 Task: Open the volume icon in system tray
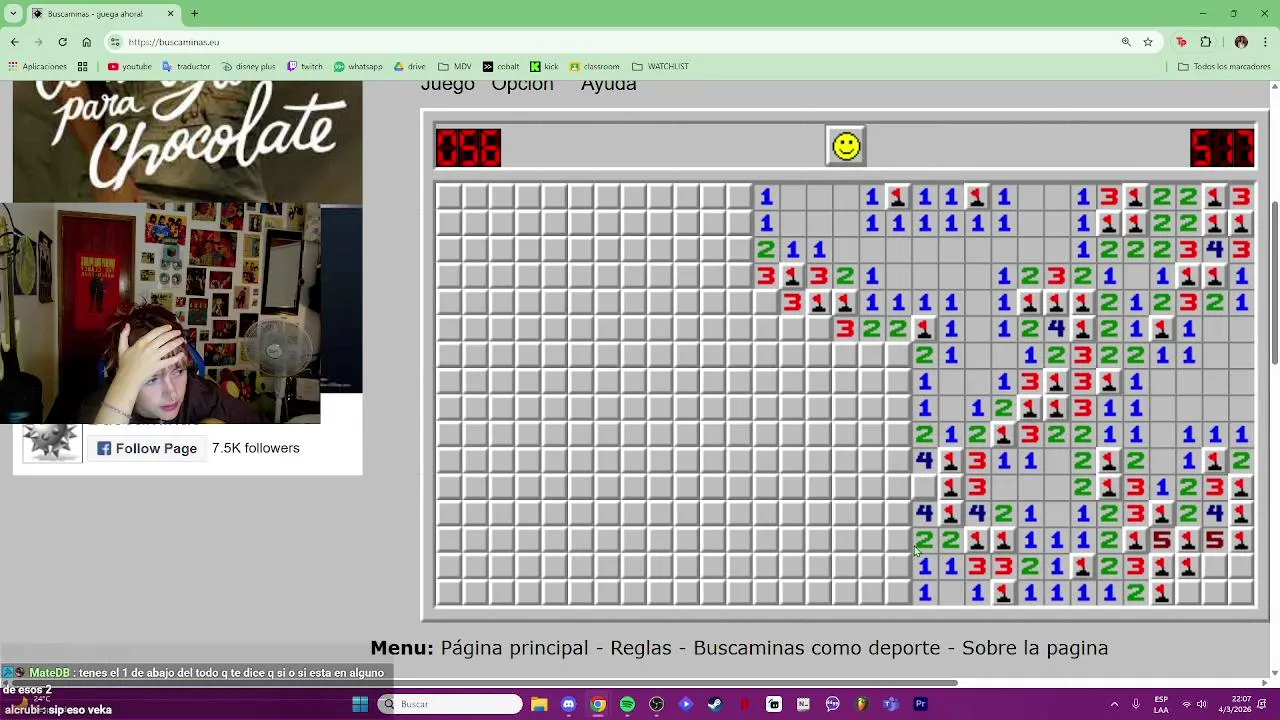[x=1201, y=704]
